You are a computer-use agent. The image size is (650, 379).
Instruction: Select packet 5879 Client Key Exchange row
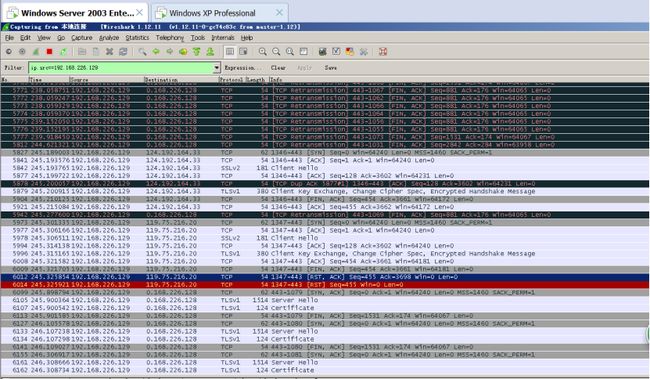(x=325, y=191)
